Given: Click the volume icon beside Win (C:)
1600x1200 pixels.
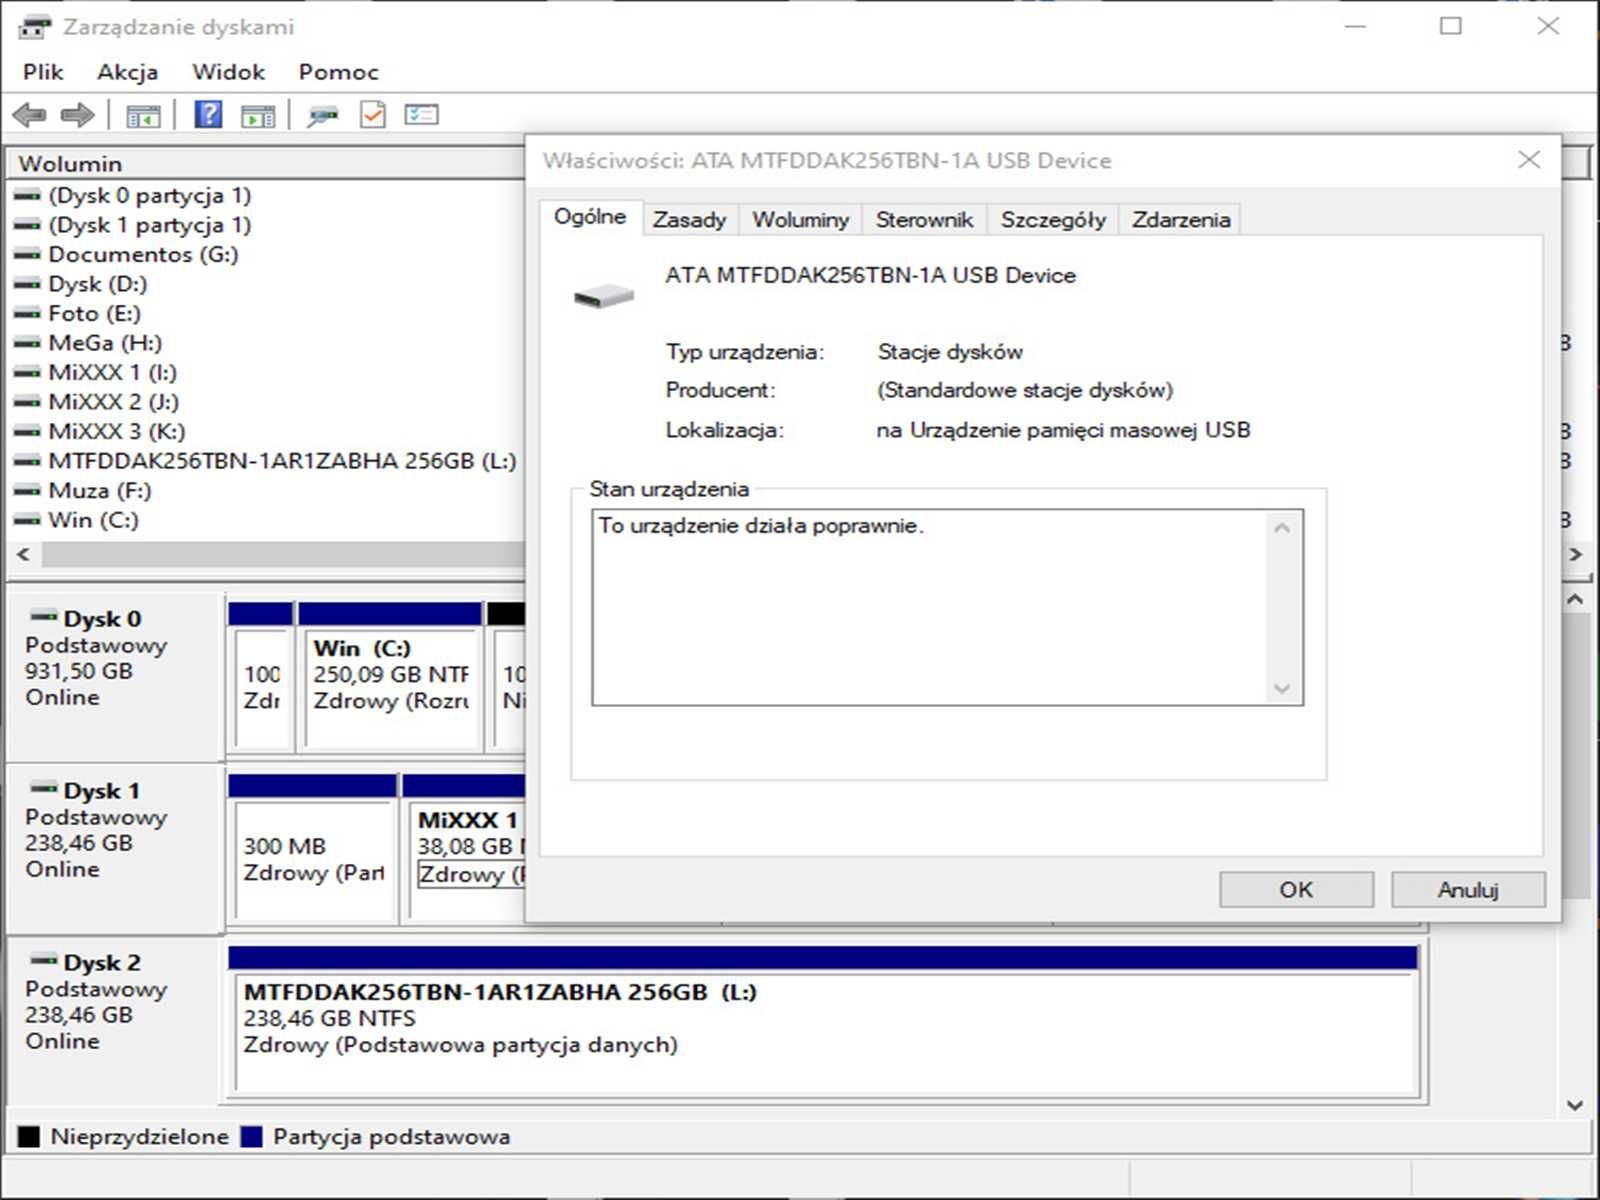Looking at the screenshot, I should click(x=27, y=520).
